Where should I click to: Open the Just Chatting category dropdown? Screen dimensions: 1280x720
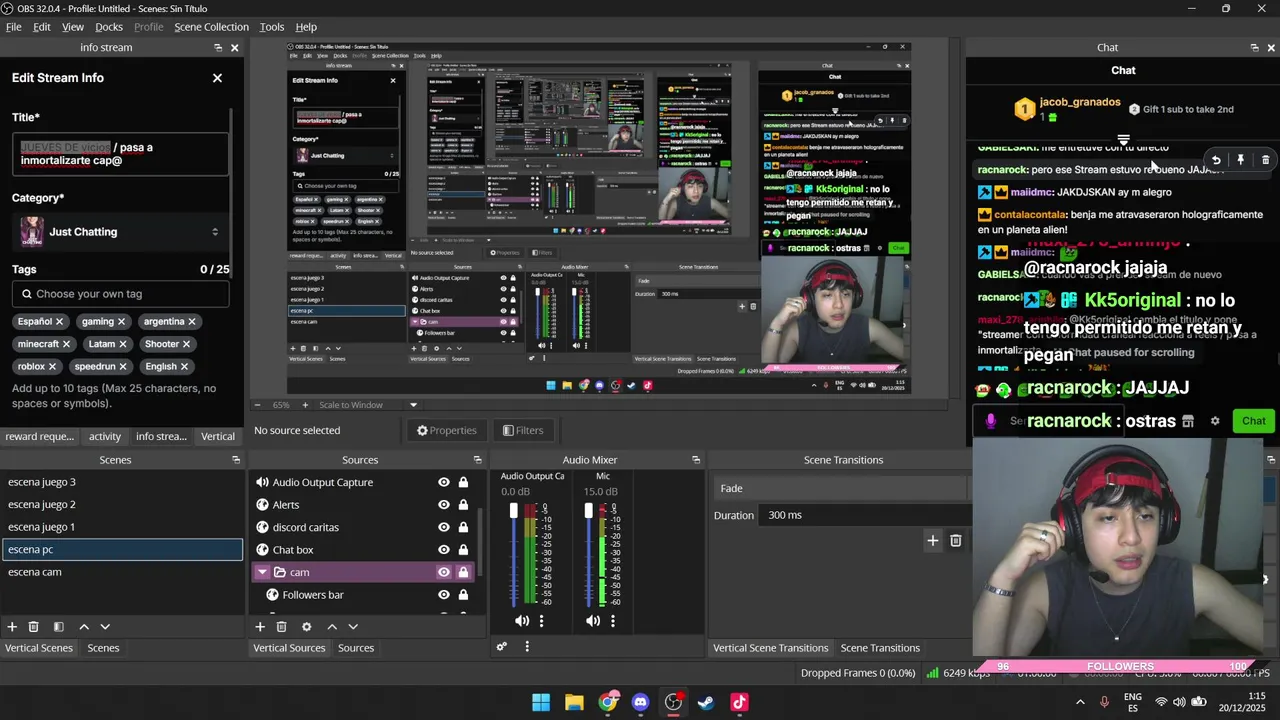tap(119, 232)
